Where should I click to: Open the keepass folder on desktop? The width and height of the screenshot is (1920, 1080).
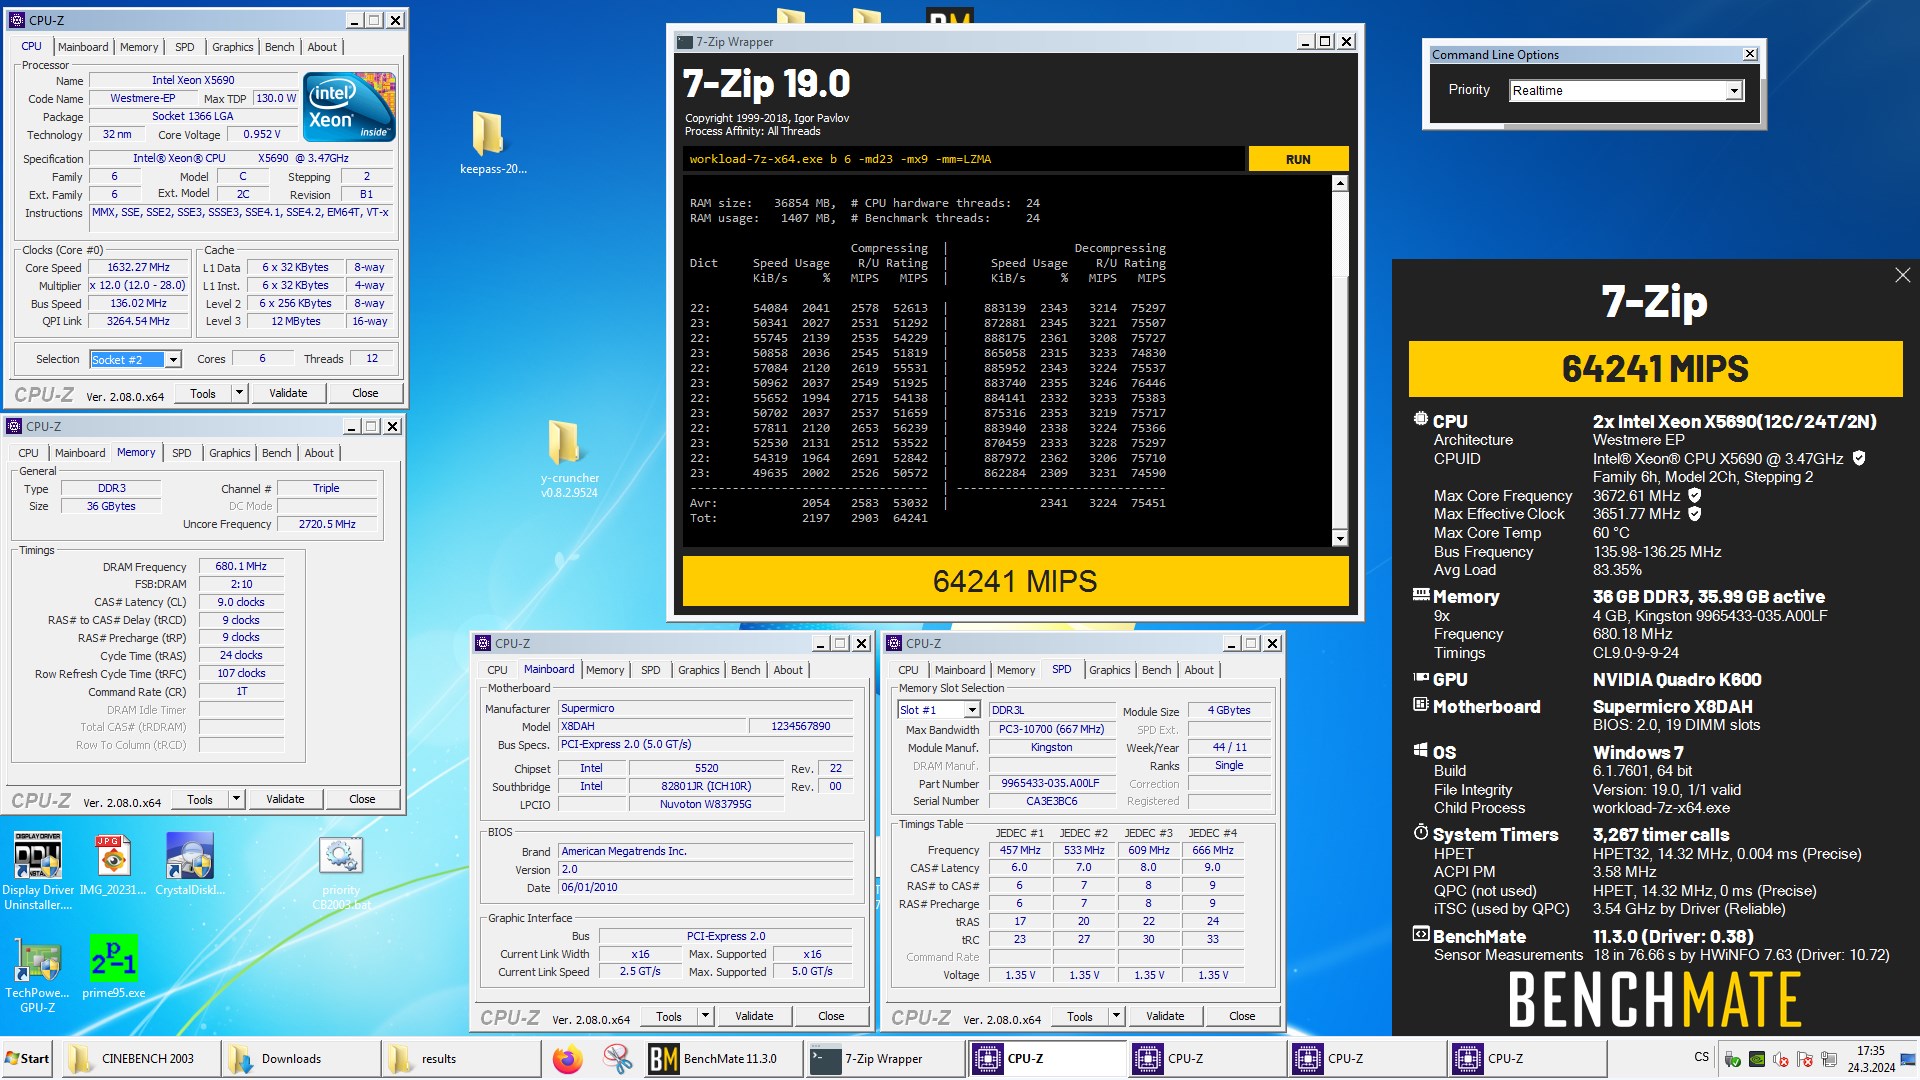tap(488, 133)
